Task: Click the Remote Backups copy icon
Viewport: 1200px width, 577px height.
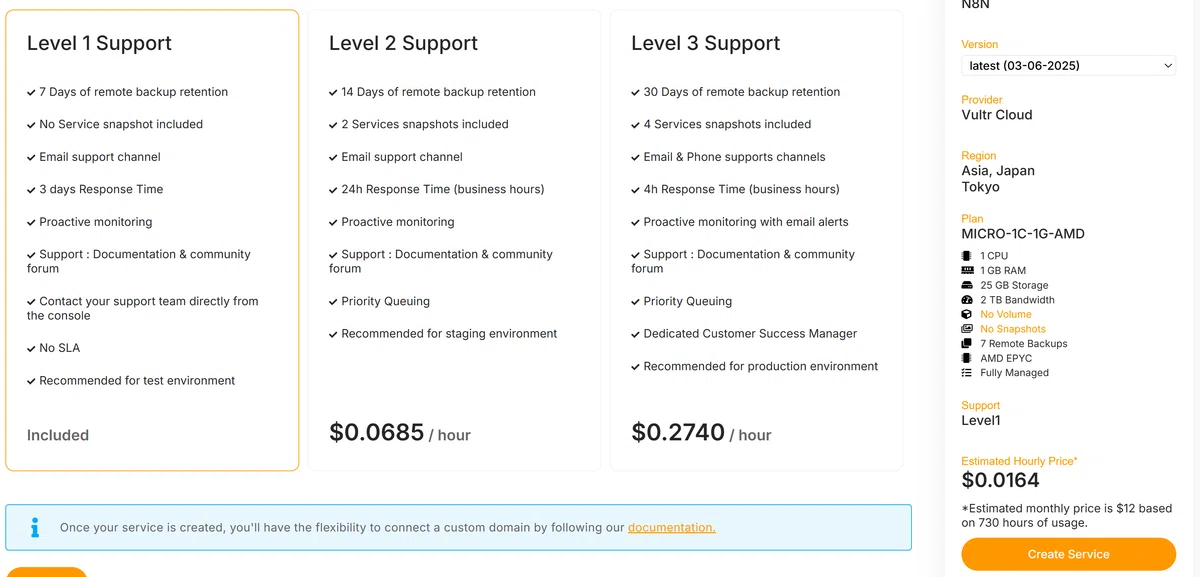Action: 966,343
